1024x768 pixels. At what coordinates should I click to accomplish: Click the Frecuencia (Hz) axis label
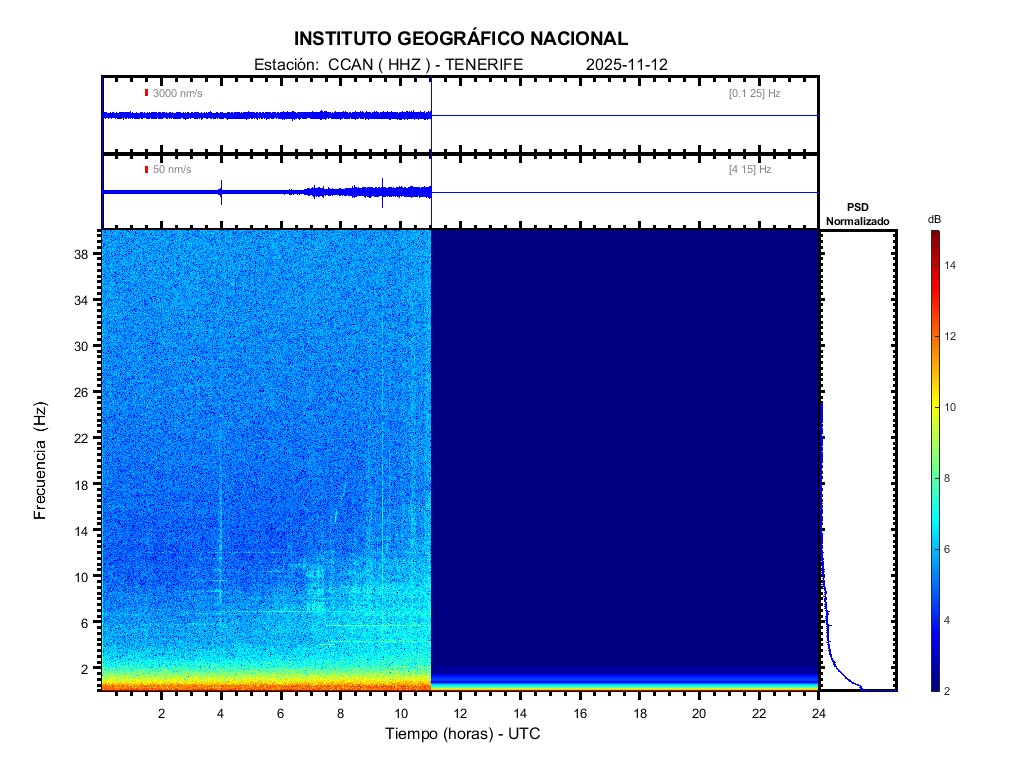point(41,460)
